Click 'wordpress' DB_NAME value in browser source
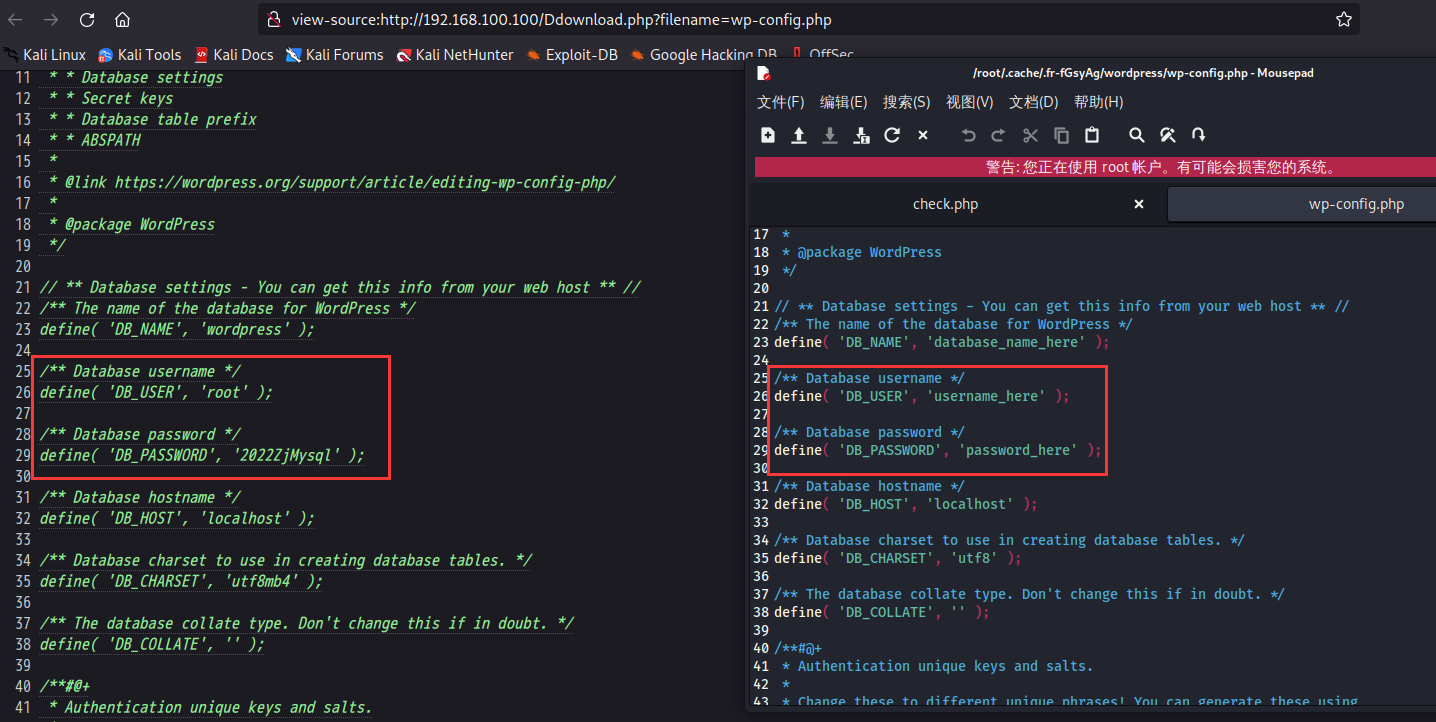Image resolution: width=1436 pixels, height=722 pixels. click(244, 329)
